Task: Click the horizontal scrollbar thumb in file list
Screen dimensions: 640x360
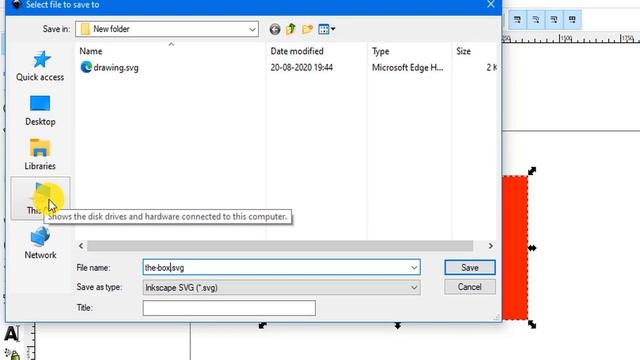Action: pos(280,246)
